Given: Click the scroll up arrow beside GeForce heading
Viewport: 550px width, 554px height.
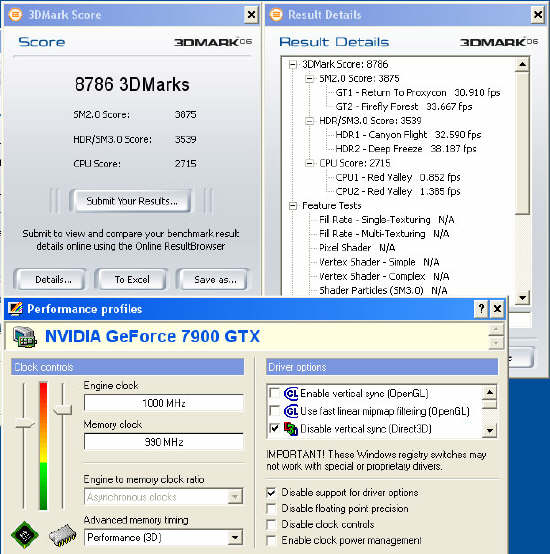Looking at the screenshot, I should point(496,330).
